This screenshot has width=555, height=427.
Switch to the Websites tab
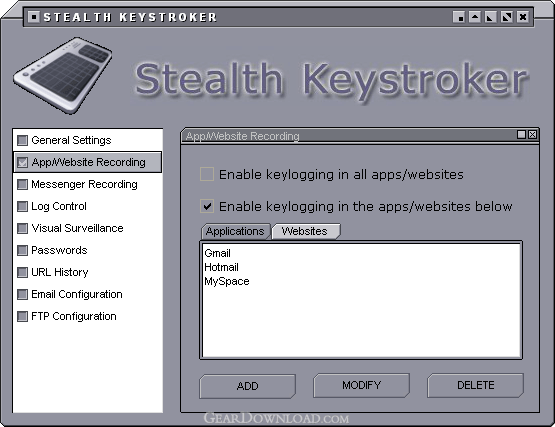click(306, 231)
